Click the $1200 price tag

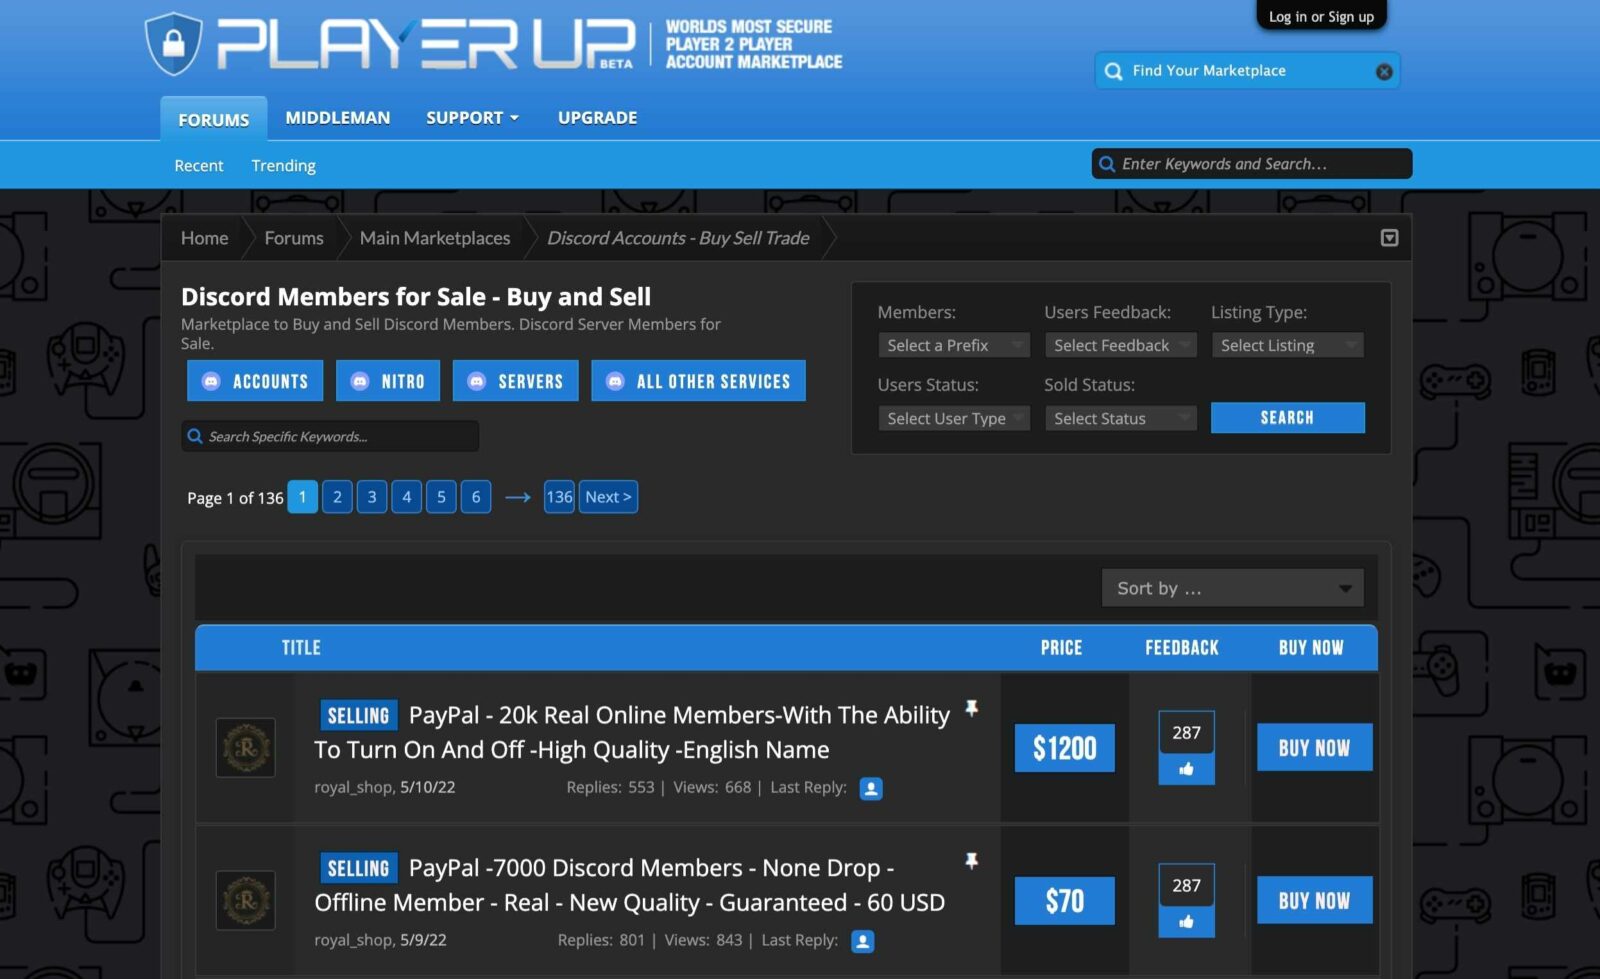click(1064, 748)
